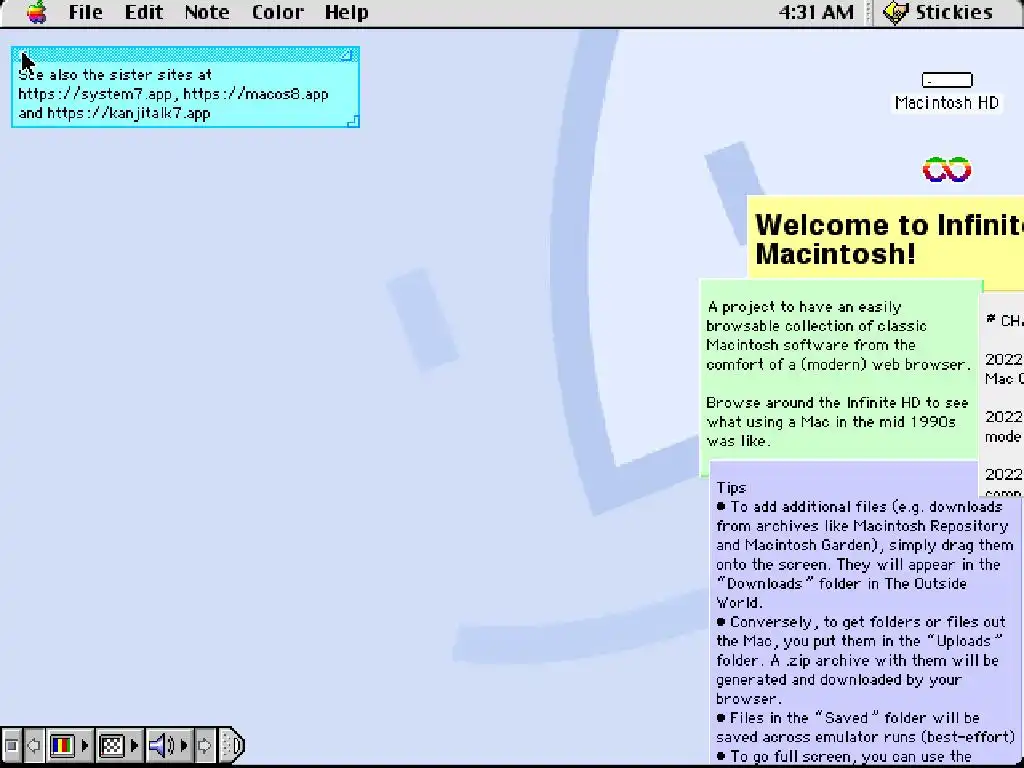Image resolution: width=1024 pixels, height=768 pixels.
Task: Open the Help menu
Action: click(347, 12)
